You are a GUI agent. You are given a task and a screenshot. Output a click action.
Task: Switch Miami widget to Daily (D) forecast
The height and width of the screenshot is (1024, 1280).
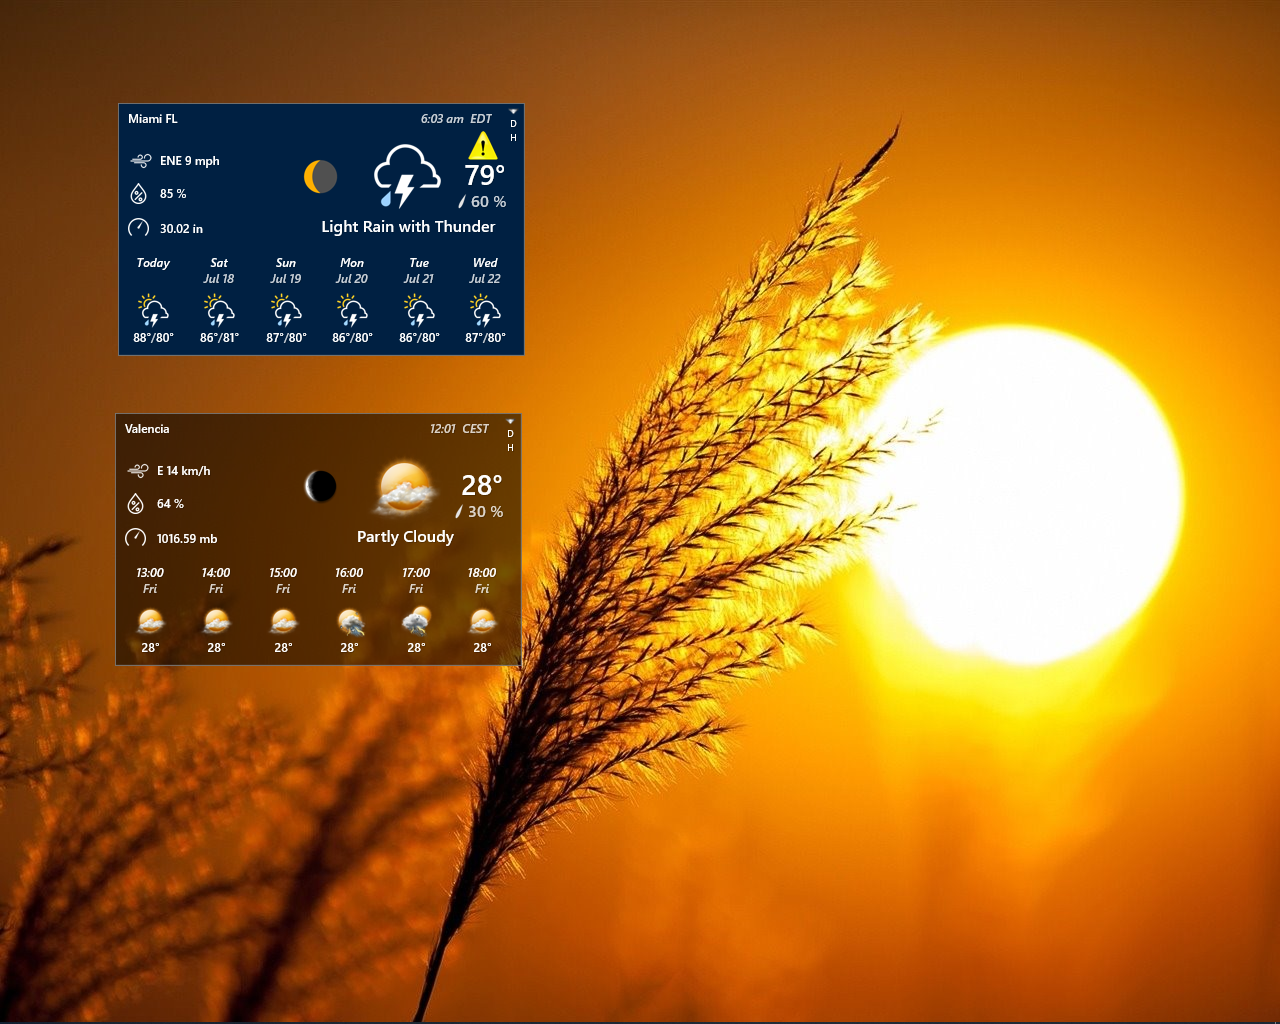click(513, 124)
